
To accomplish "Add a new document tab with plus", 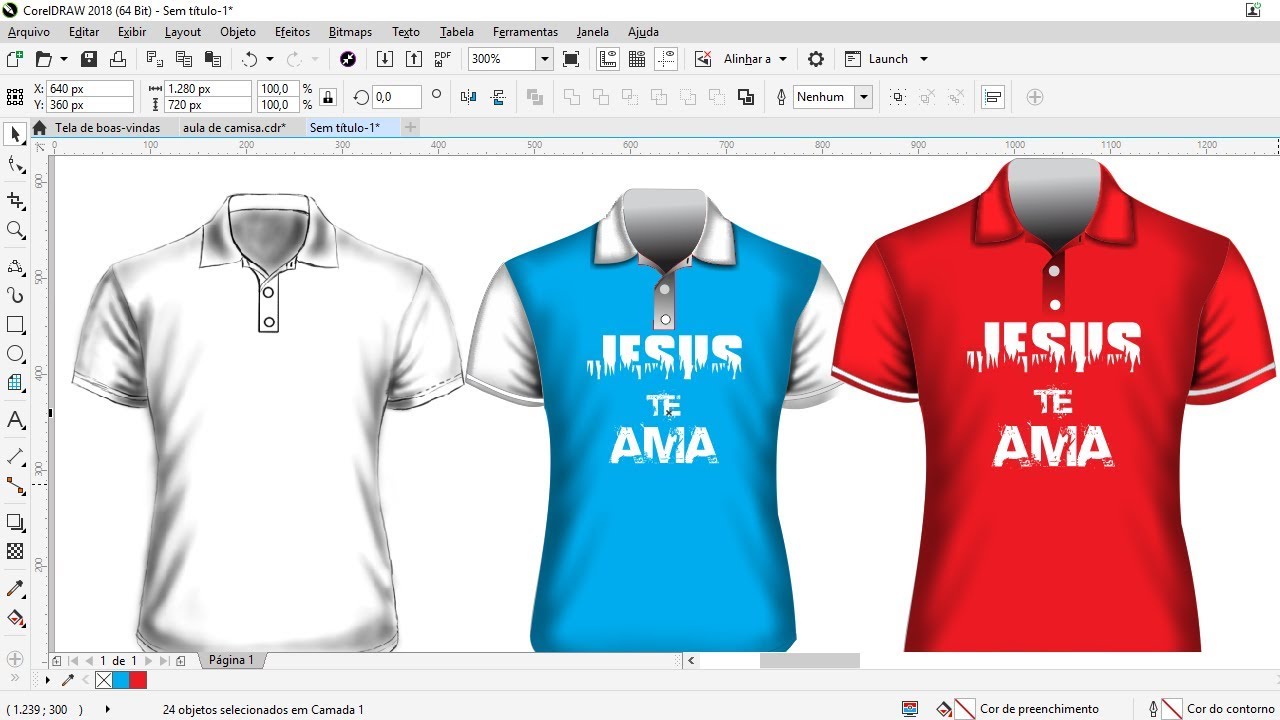I will coord(410,127).
